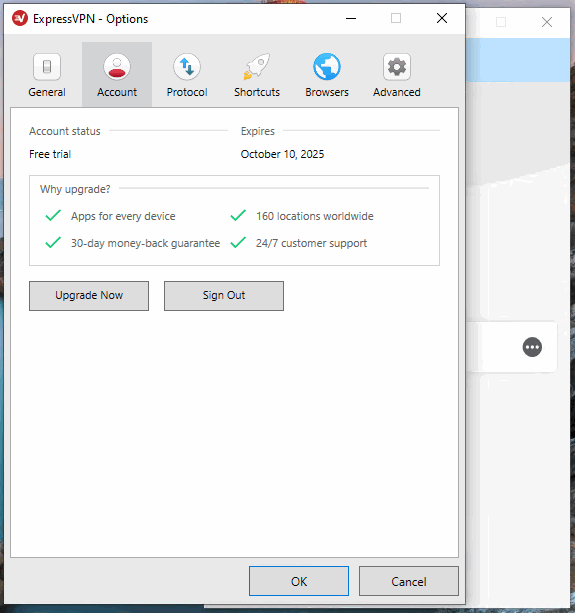Open the General settings switch icon
Image resolution: width=575 pixels, height=613 pixels.
pyautogui.click(x=47, y=66)
